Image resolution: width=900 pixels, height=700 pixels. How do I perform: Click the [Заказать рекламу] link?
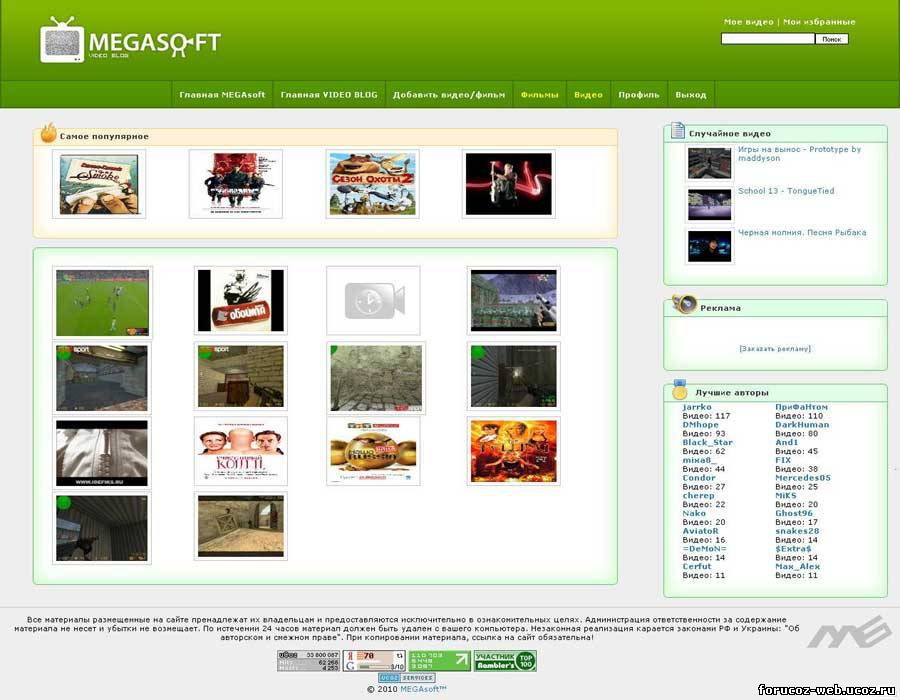click(775, 349)
